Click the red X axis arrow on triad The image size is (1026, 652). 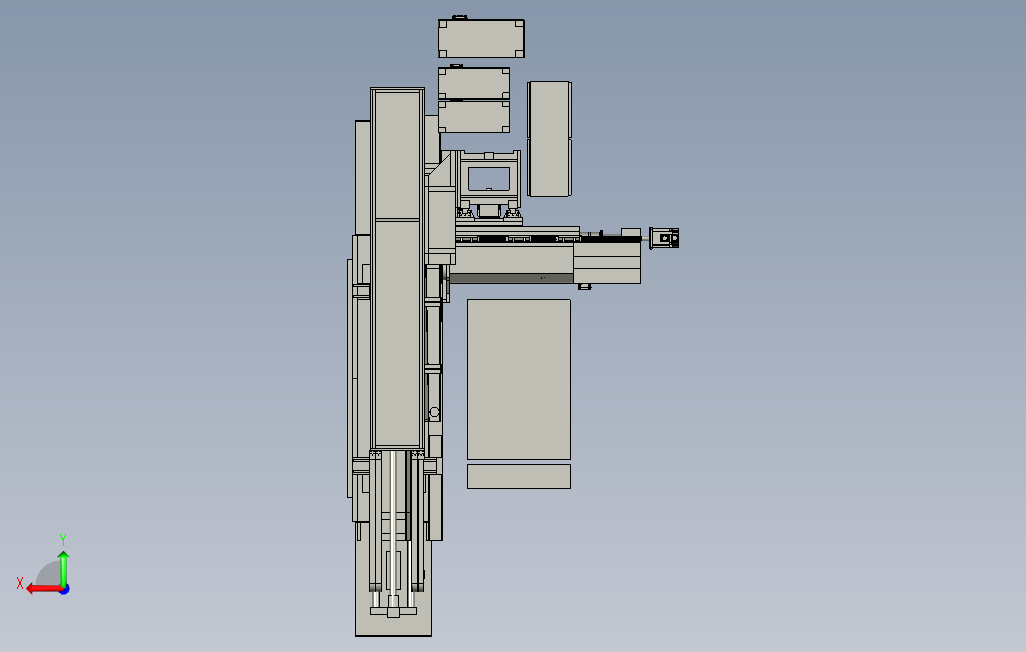pos(44,589)
